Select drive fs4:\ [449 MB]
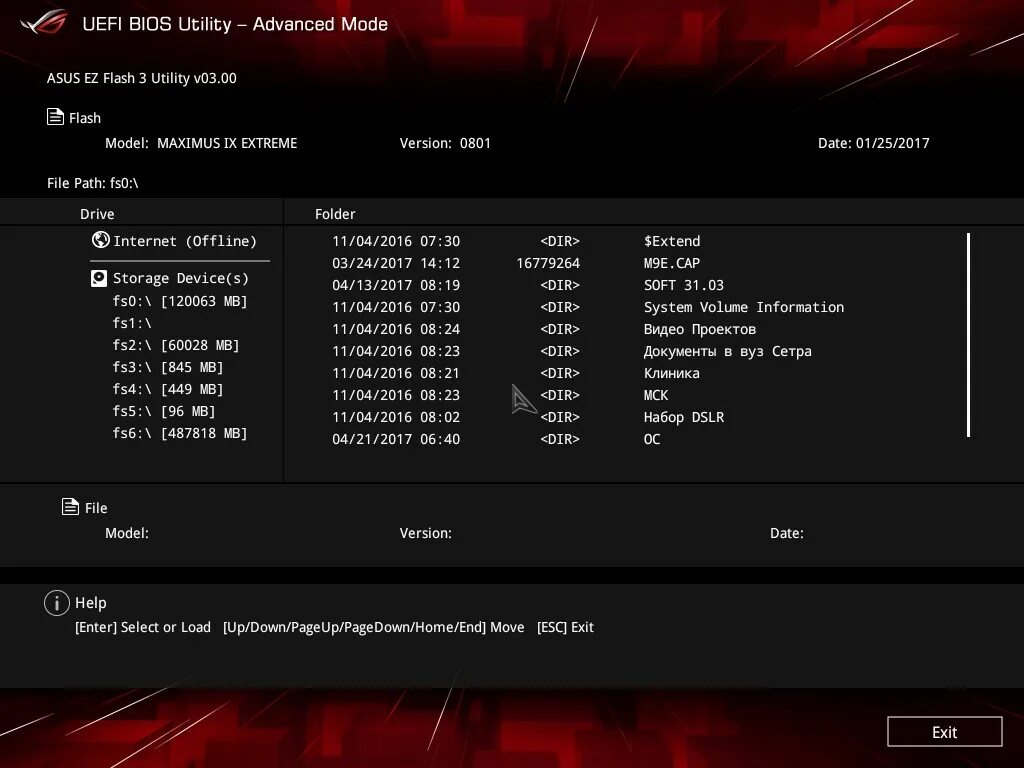Viewport: 1024px width, 768px height. 168,389
